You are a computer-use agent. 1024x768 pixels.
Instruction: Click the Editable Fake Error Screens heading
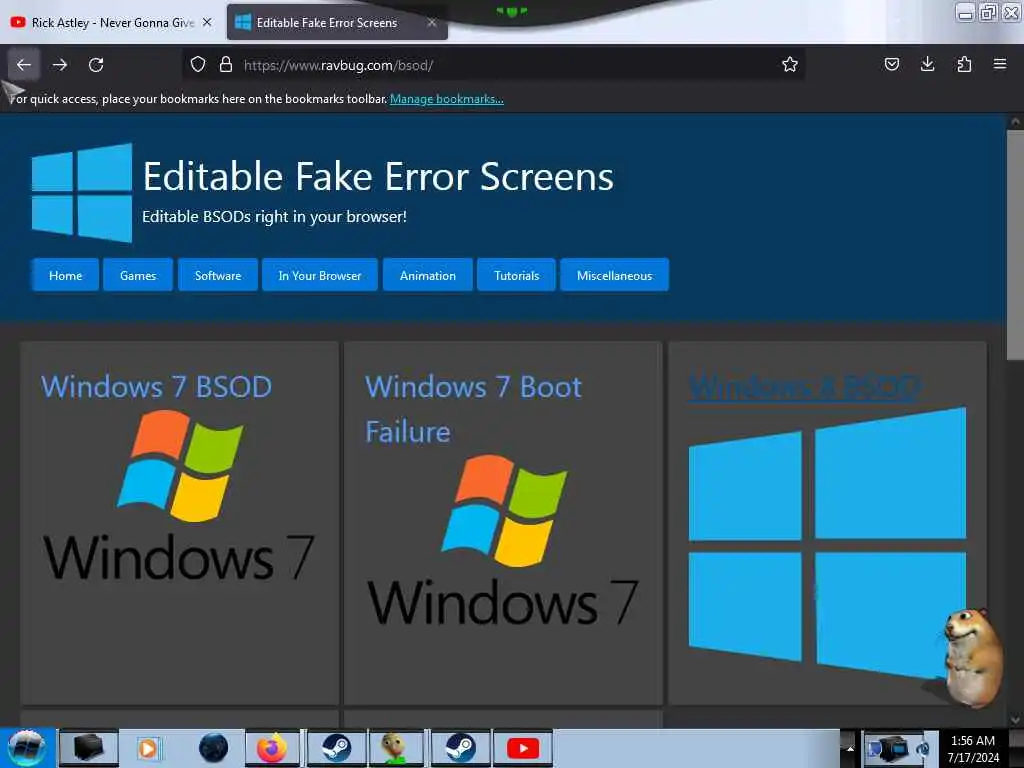[x=378, y=176]
